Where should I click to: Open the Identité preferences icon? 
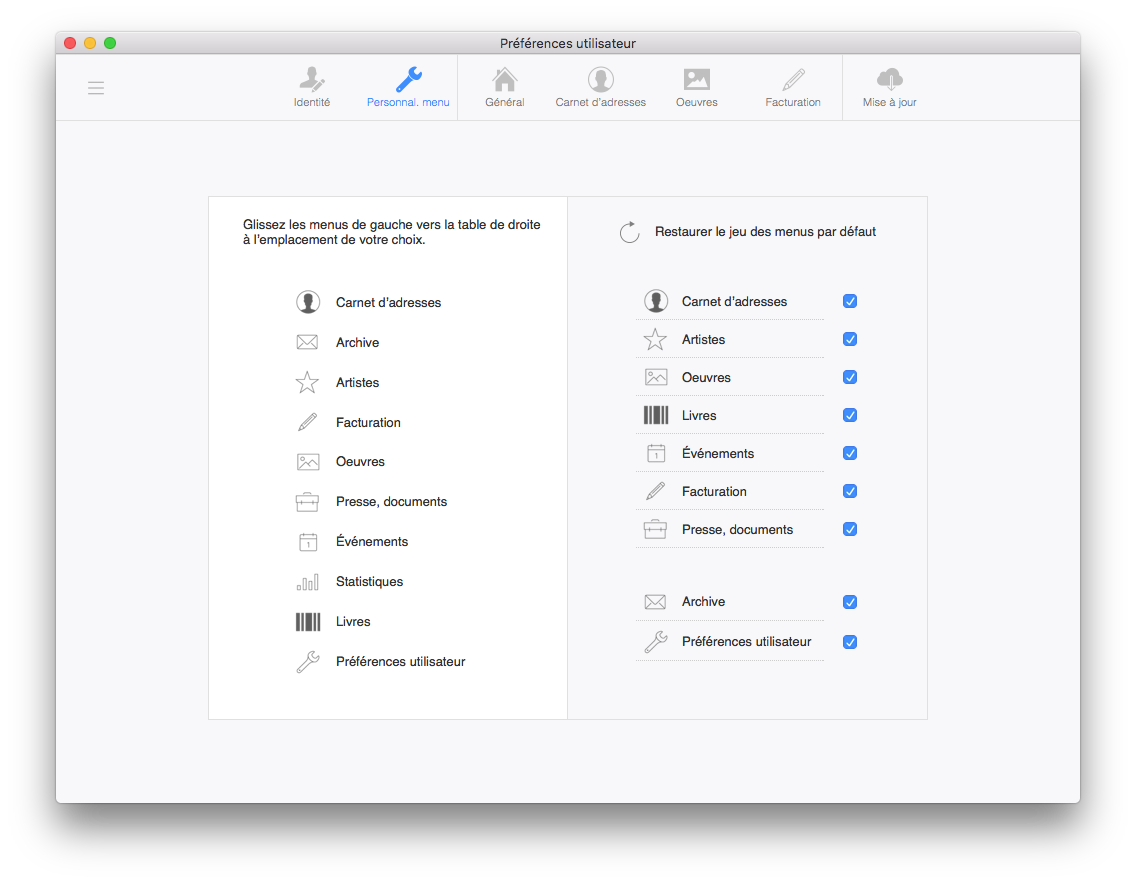(x=311, y=81)
